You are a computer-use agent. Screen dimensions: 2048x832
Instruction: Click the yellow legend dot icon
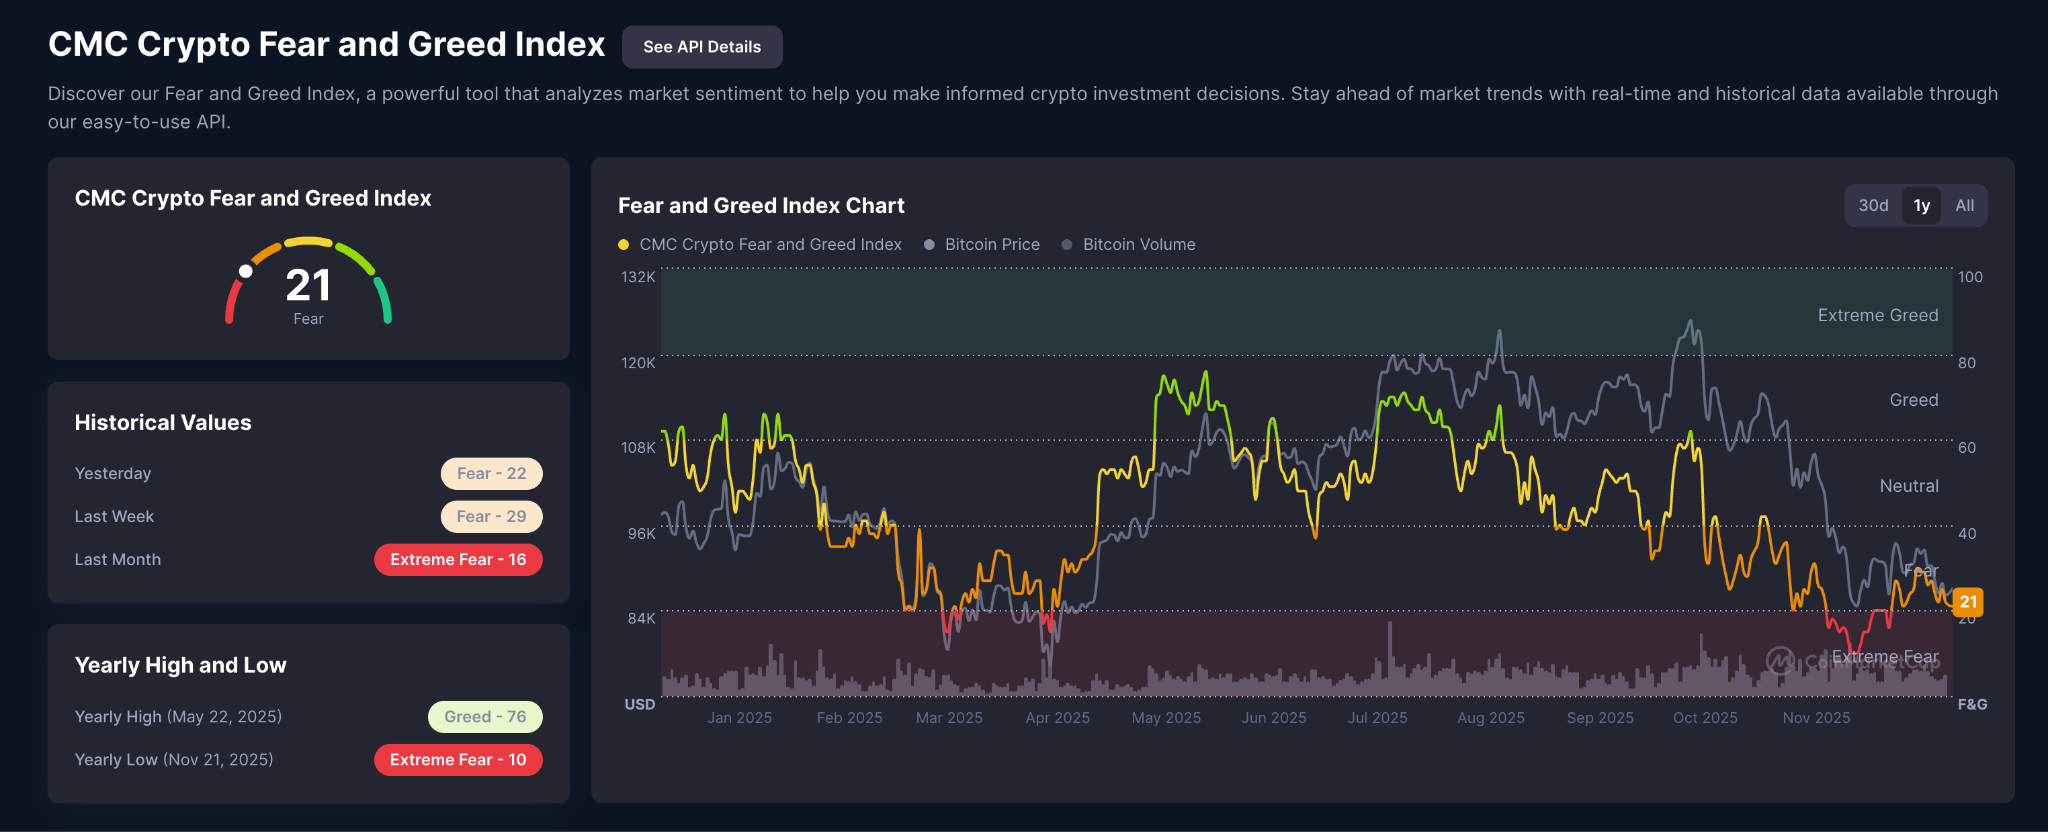pyautogui.click(x=623, y=244)
